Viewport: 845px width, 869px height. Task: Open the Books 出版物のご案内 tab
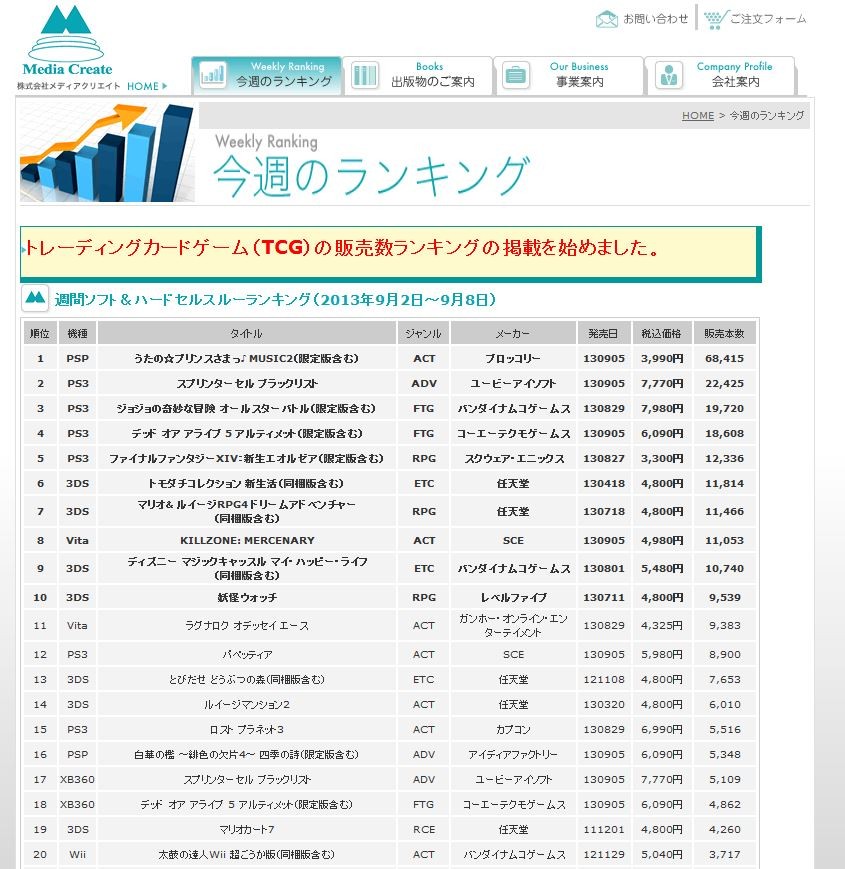[x=418, y=75]
